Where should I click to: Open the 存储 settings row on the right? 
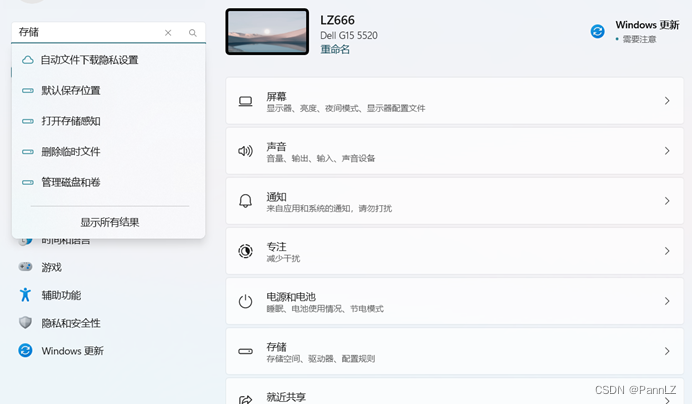point(455,351)
